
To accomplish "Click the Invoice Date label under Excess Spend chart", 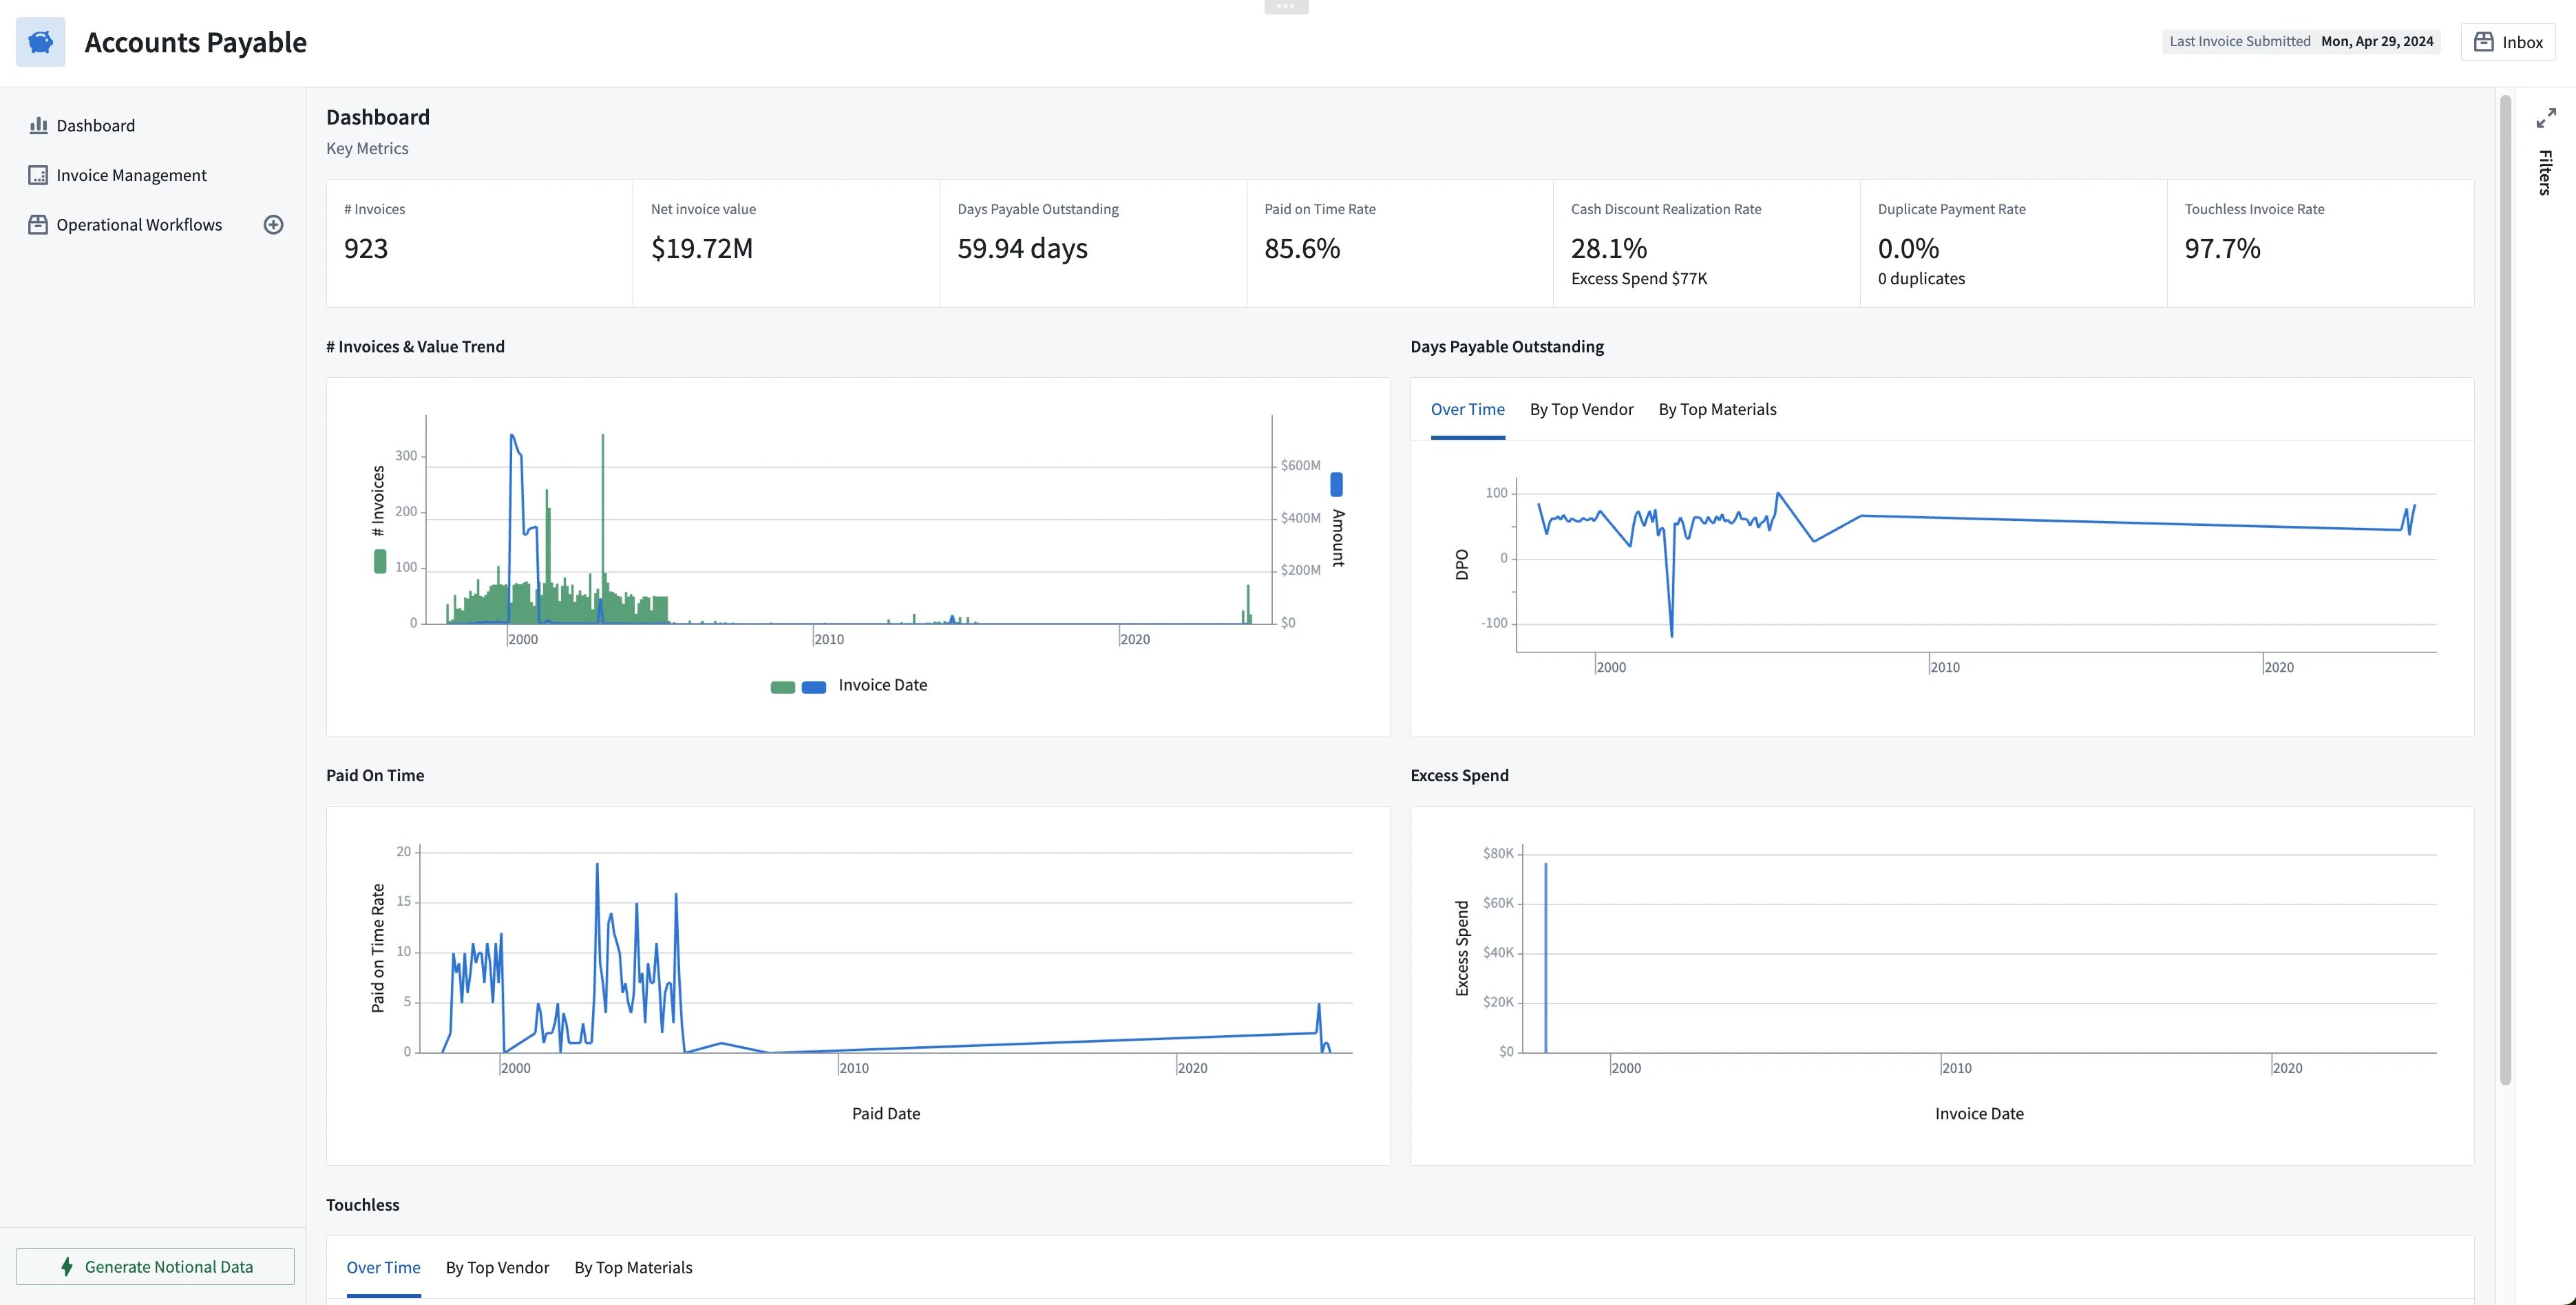I will pos(1979,1113).
